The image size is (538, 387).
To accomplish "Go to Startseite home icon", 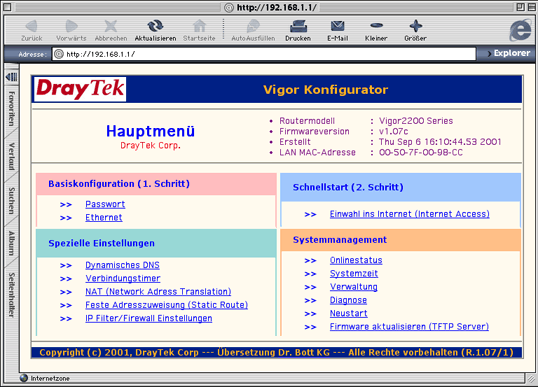I will [199, 26].
